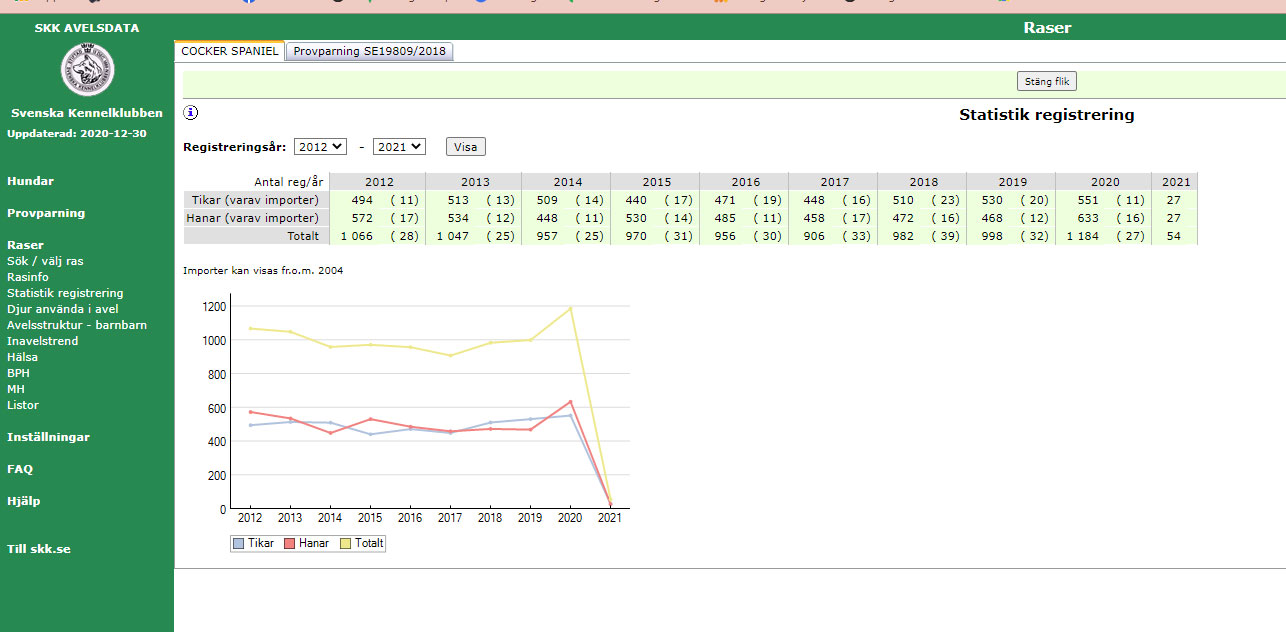Open the Provparning menu section
The image size is (1286, 632).
(46, 213)
